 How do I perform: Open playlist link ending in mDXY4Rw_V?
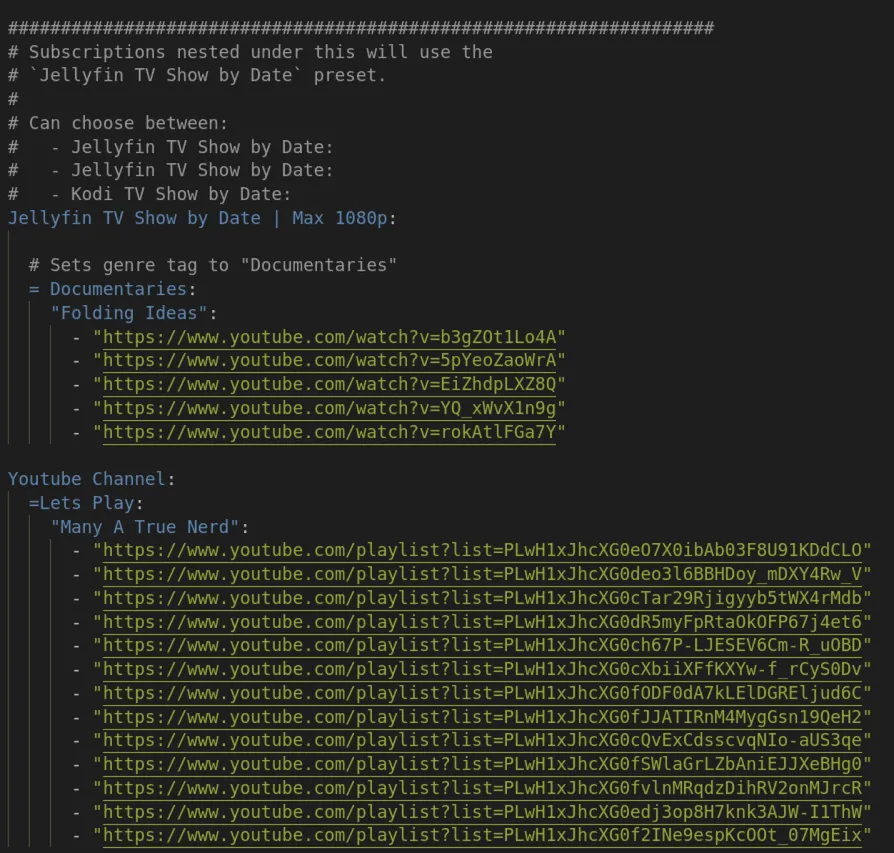[482, 574]
